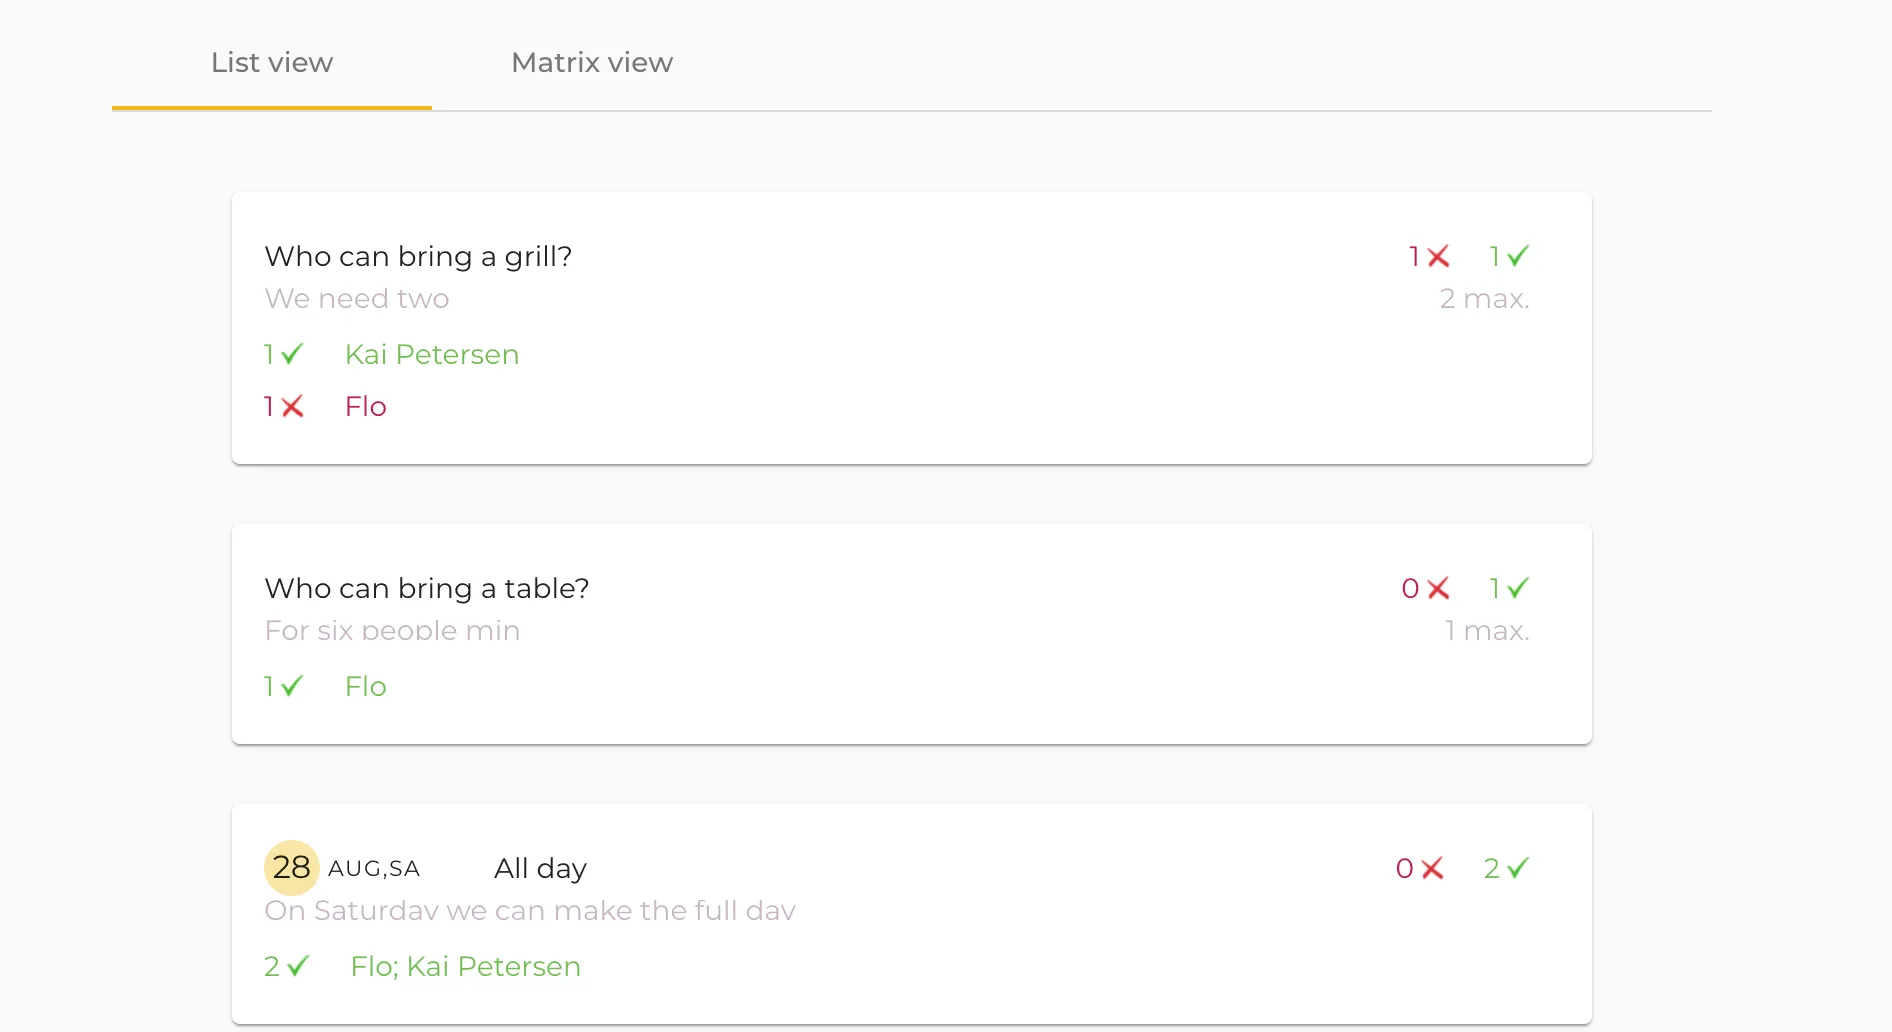Screen dimensions: 1892x1032
Task: Click red X icon on table question header
Action: [x=1439, y=589]
